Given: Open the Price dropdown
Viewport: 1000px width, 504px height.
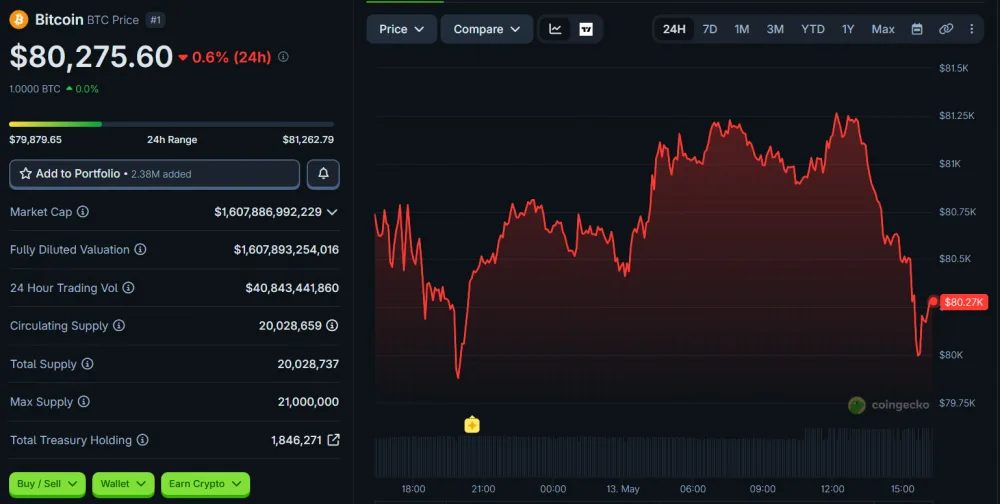Looking at the screenshot, I should point(401,29).
